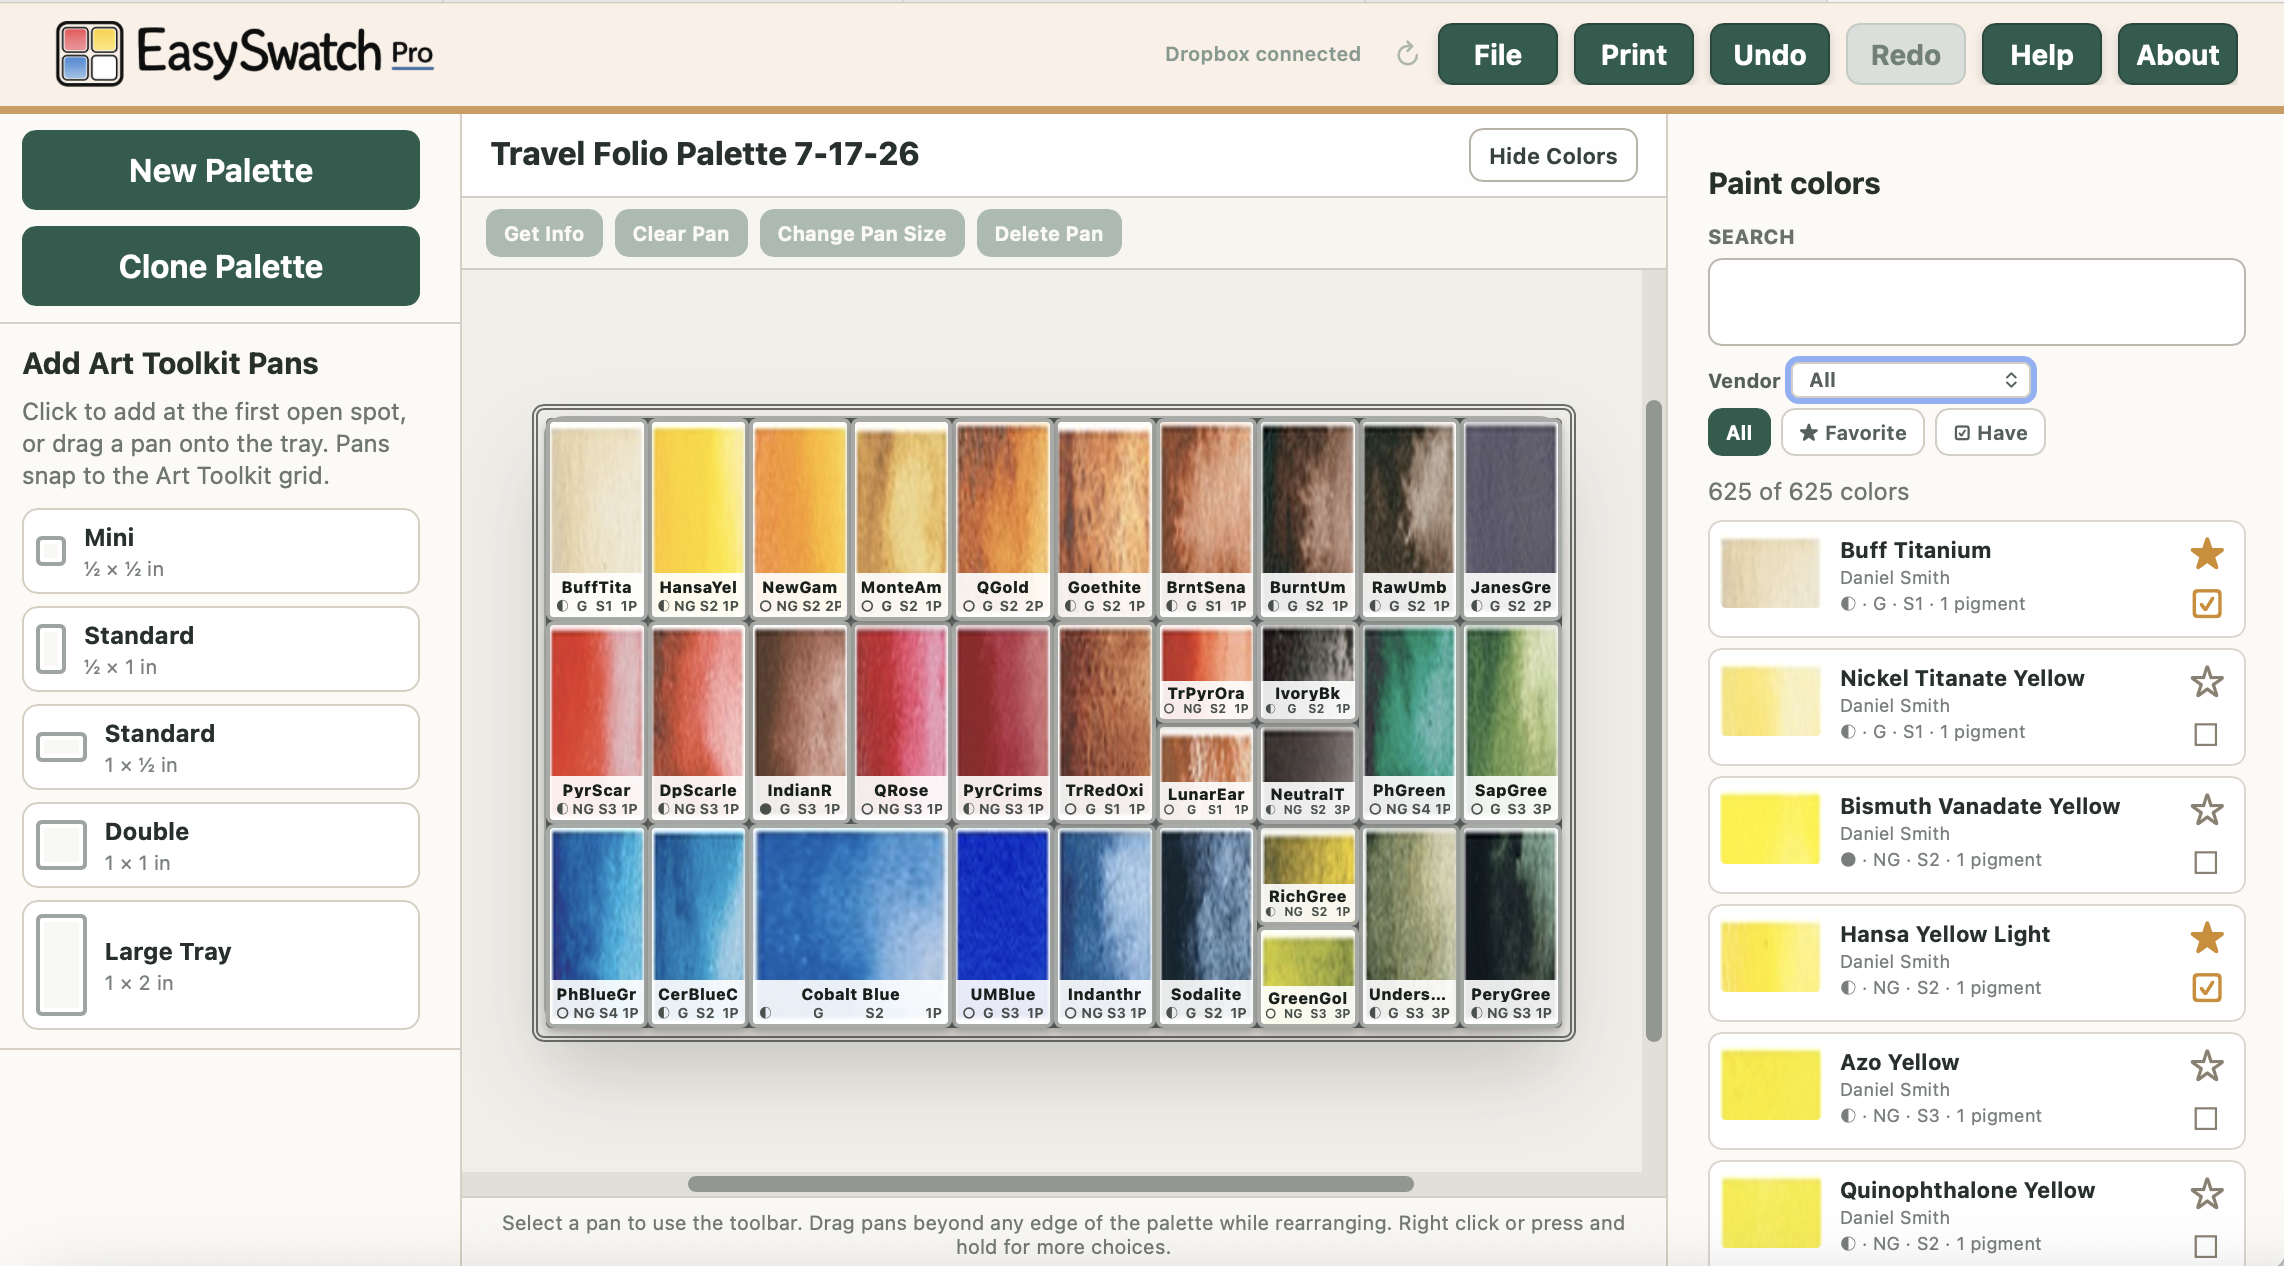Click the palette title Travel Folio Palette 7-17-26
This screenshot has height=1266, width=2284.
[x=705, y=154]
